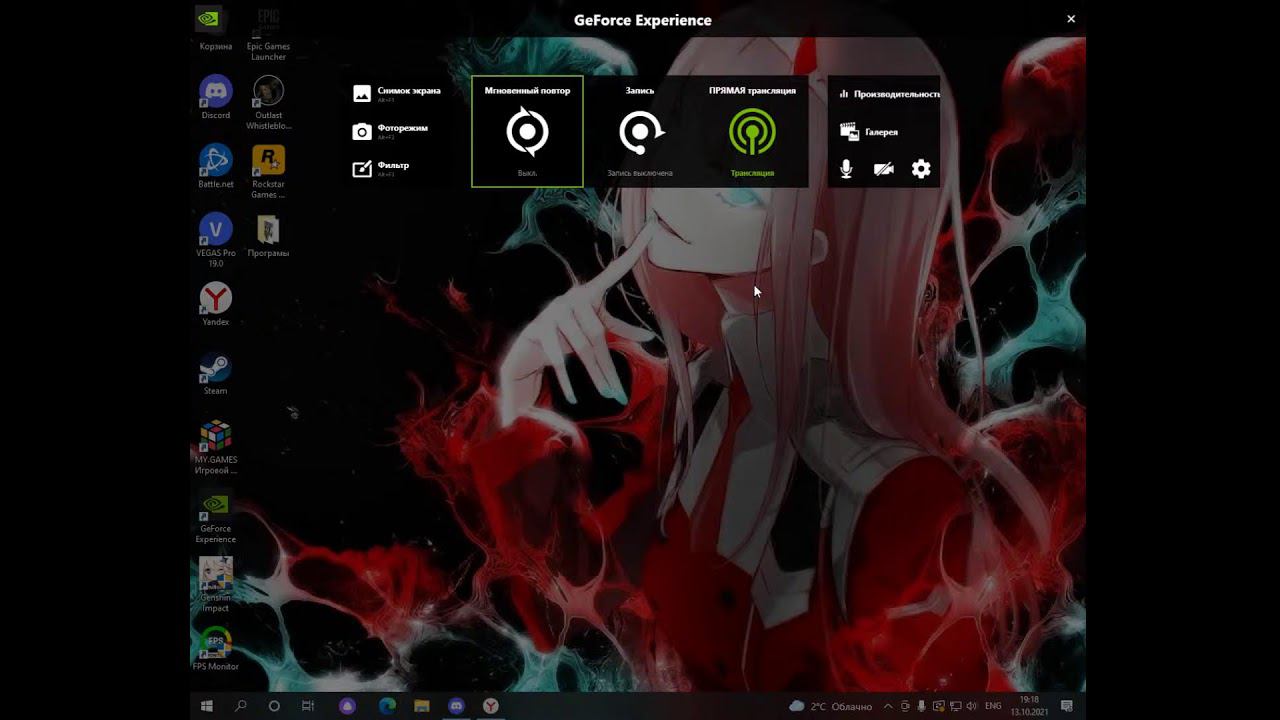Select the Rockstar Games desktop shortcut

268,171
